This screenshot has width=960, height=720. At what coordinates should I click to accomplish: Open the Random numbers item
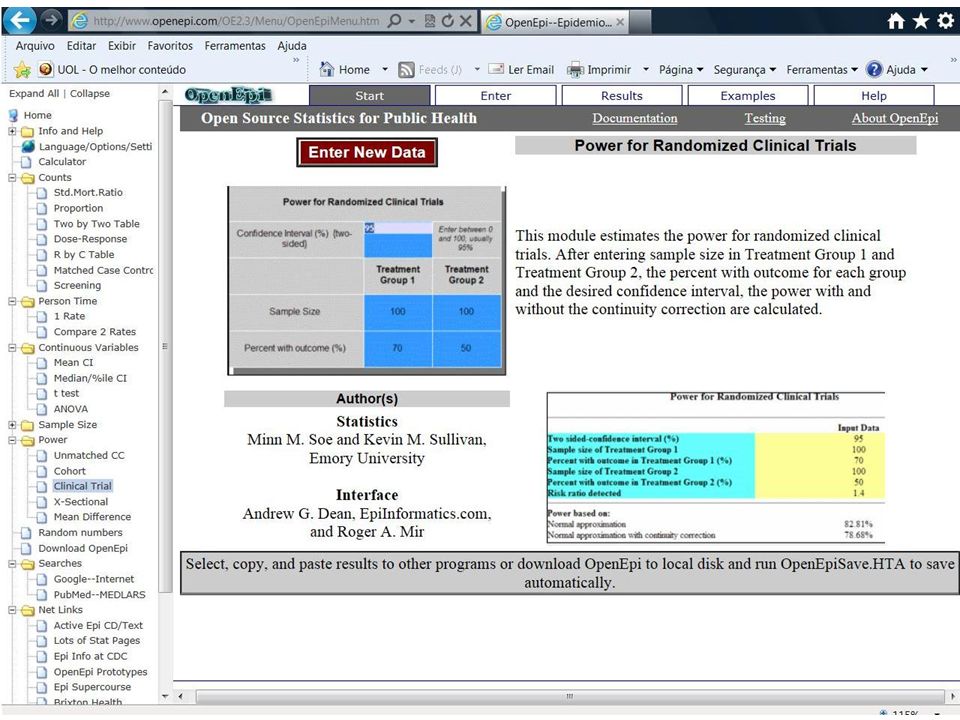[x=80, y=533]
